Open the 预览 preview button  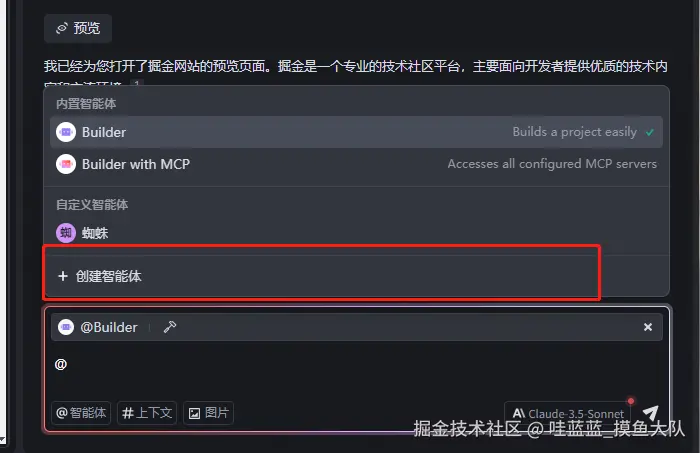(78, 28)
